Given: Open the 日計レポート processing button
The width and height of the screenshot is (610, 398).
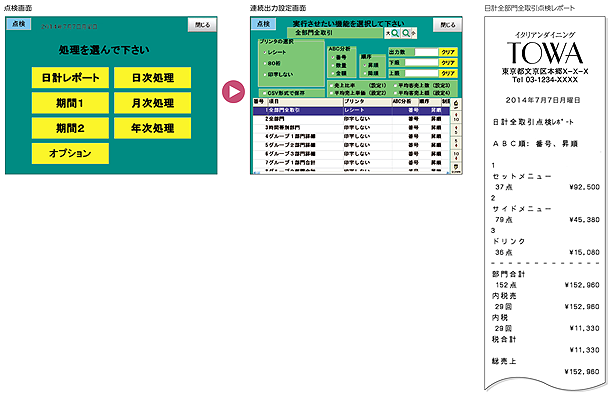Looking at the screenshot, I should pyautogui.click(x=70, y=77).
